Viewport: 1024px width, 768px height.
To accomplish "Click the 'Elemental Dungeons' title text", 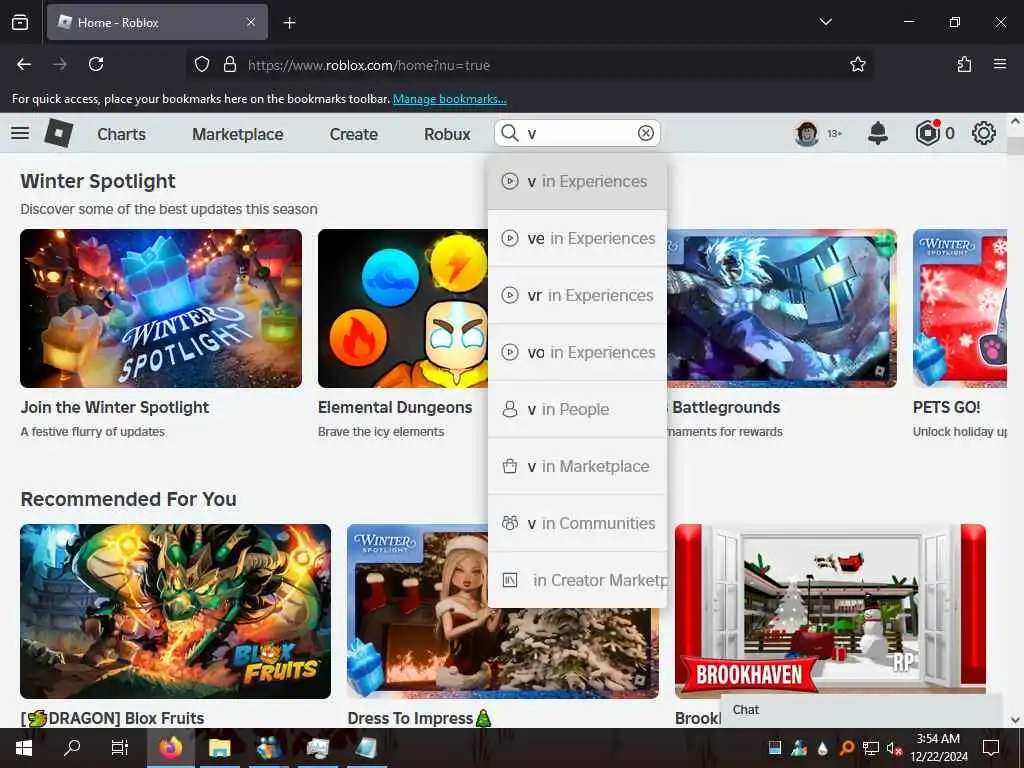I will [x=395, y=408].
